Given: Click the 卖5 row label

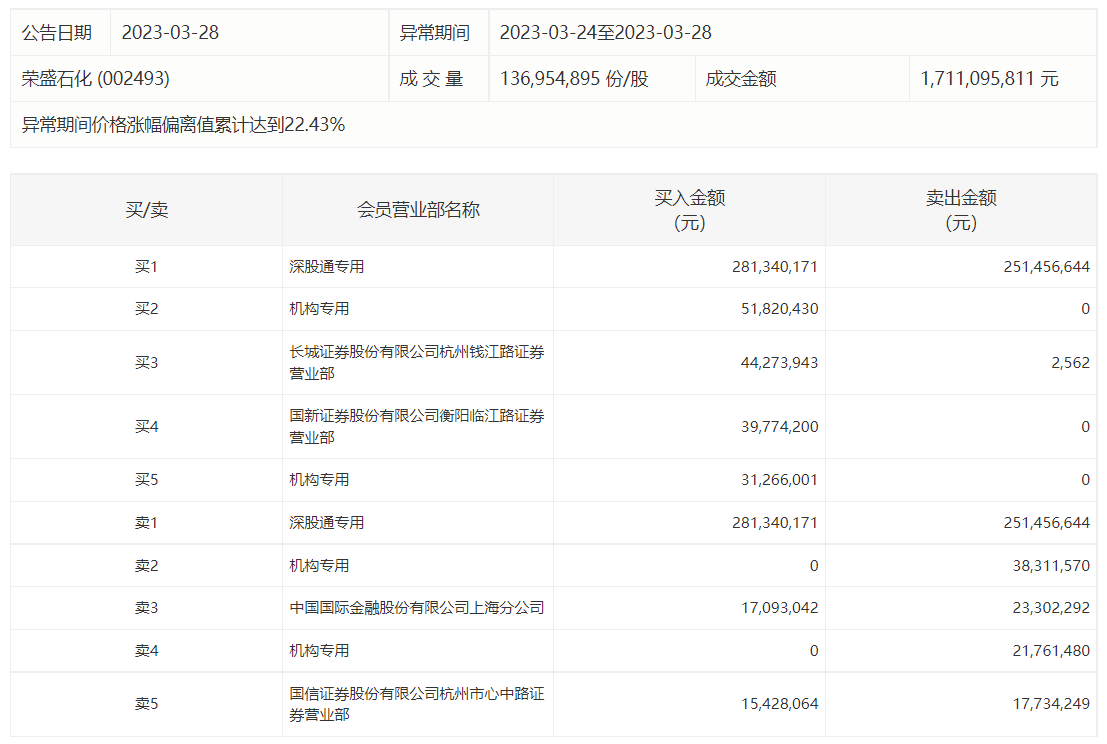Looking at the screenshot, I should (146, 704).
